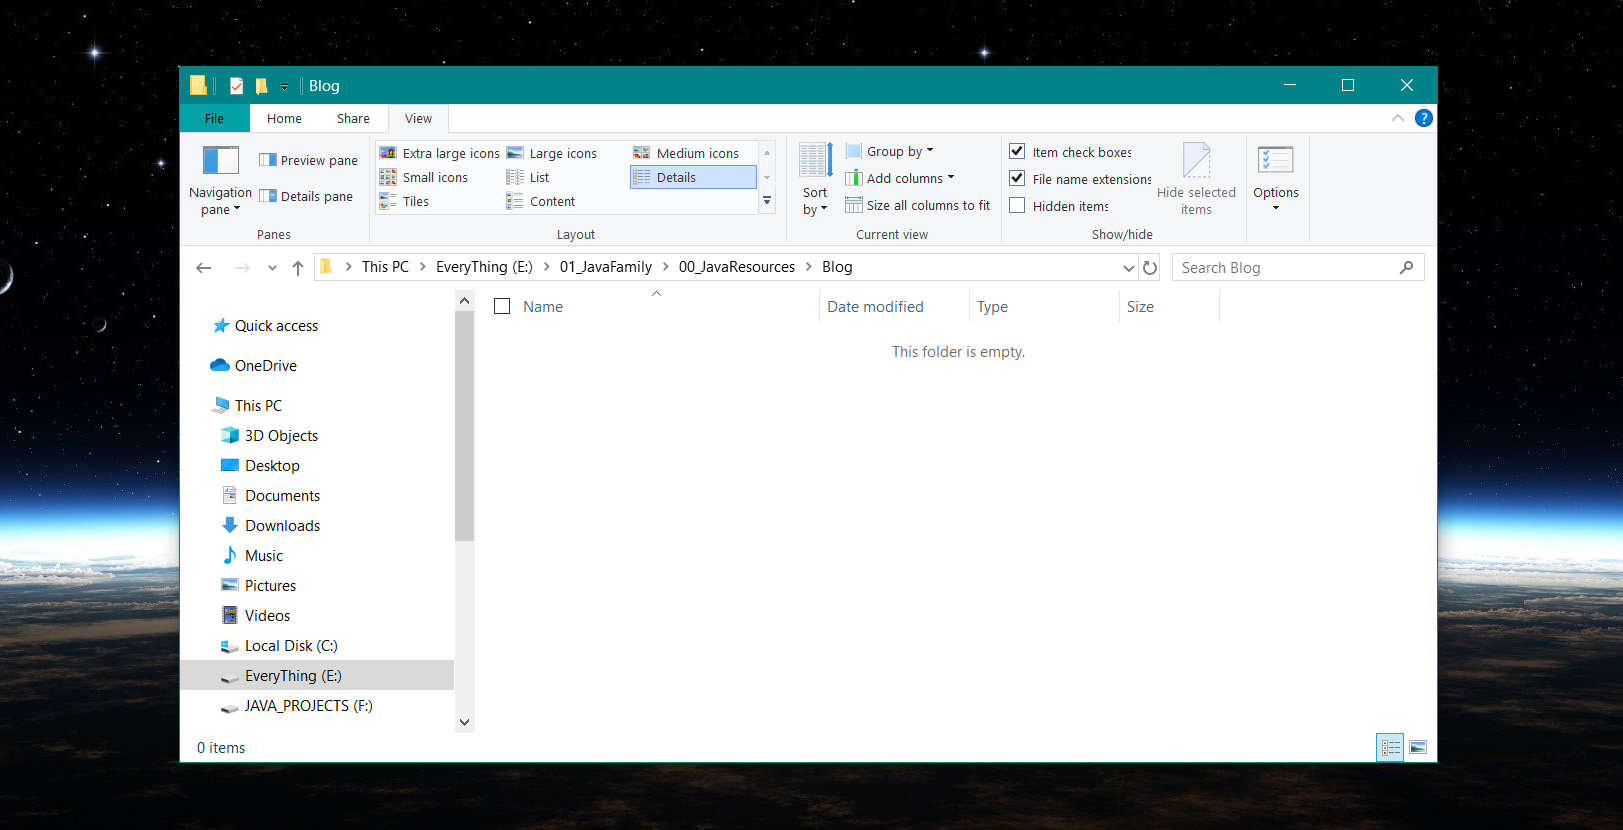Screen dimensions: 1623x830
Task: Refresh the current folder view
Action: coord(1150,268)
